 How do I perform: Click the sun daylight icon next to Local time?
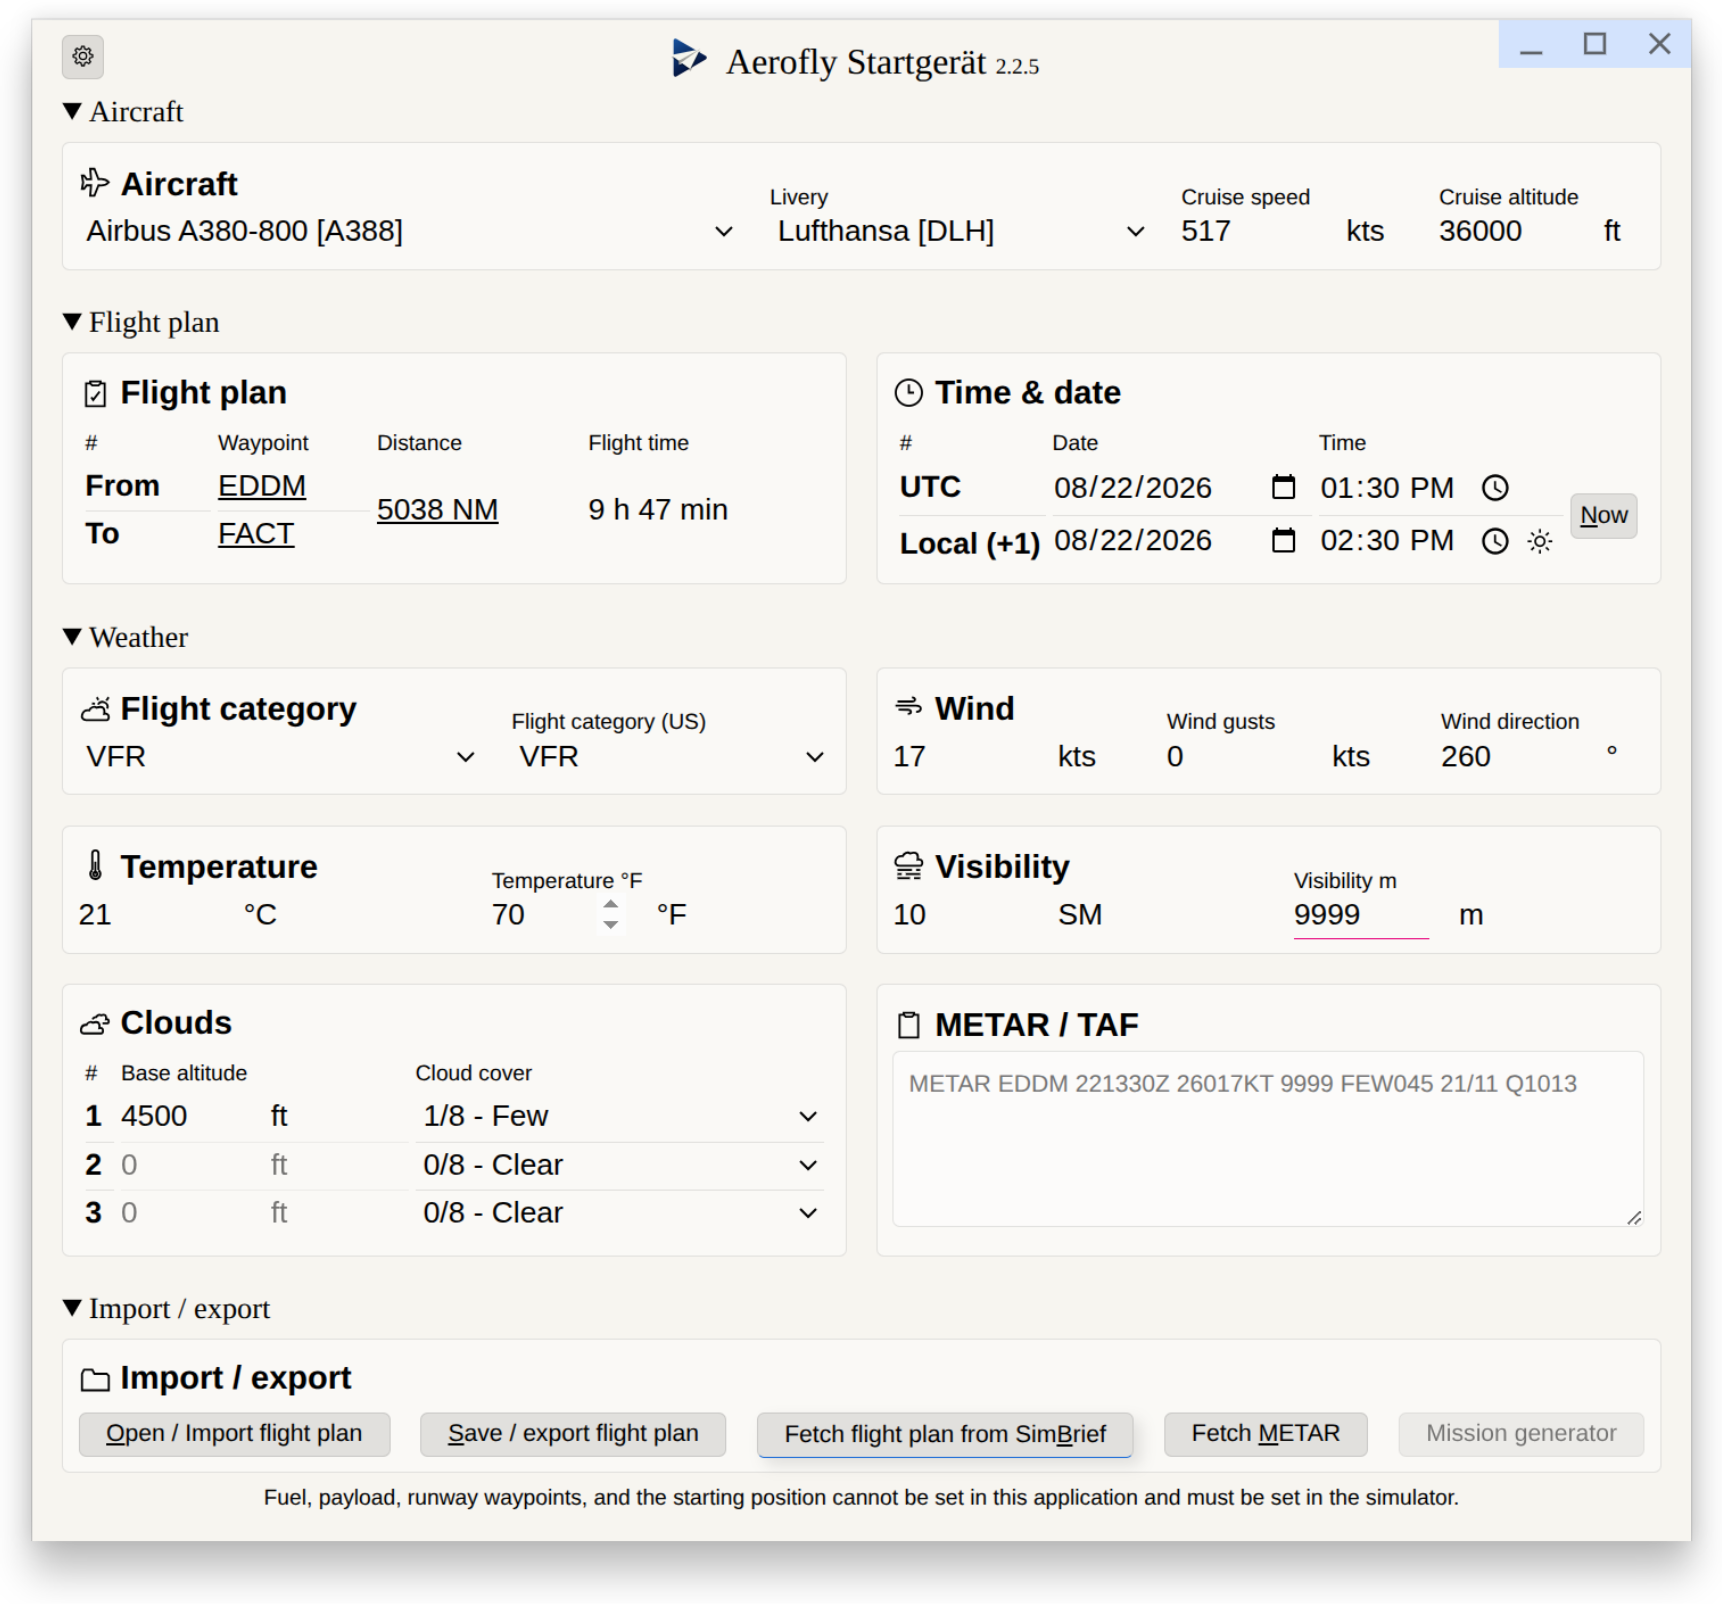[1540, 542]
